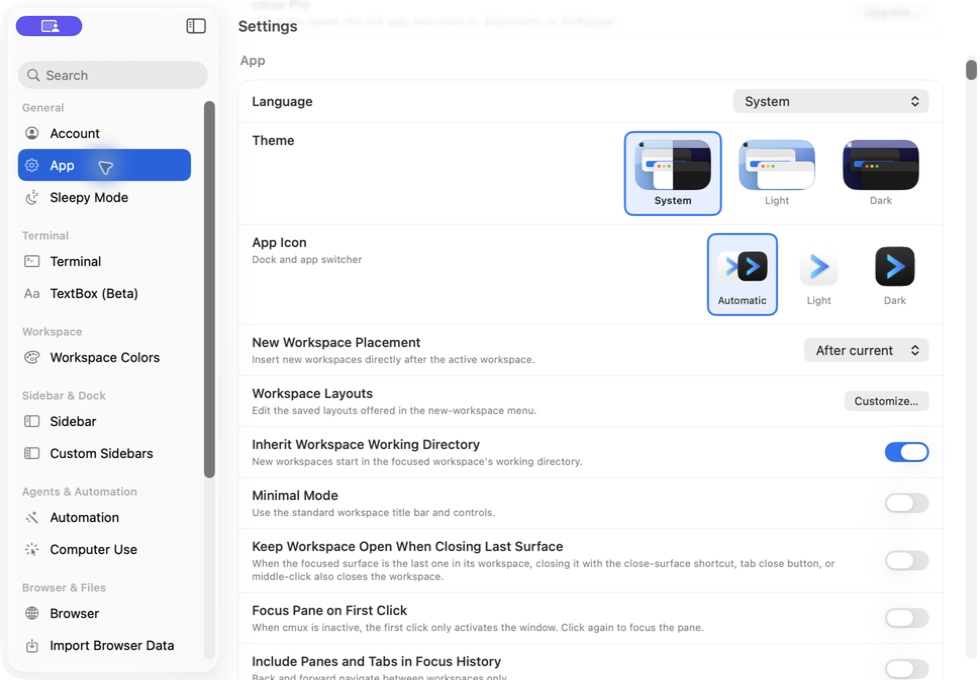The width and height of the screenshot is (980, 680).
Task: Open TextBox (Beta) settings
Action: 104,294
